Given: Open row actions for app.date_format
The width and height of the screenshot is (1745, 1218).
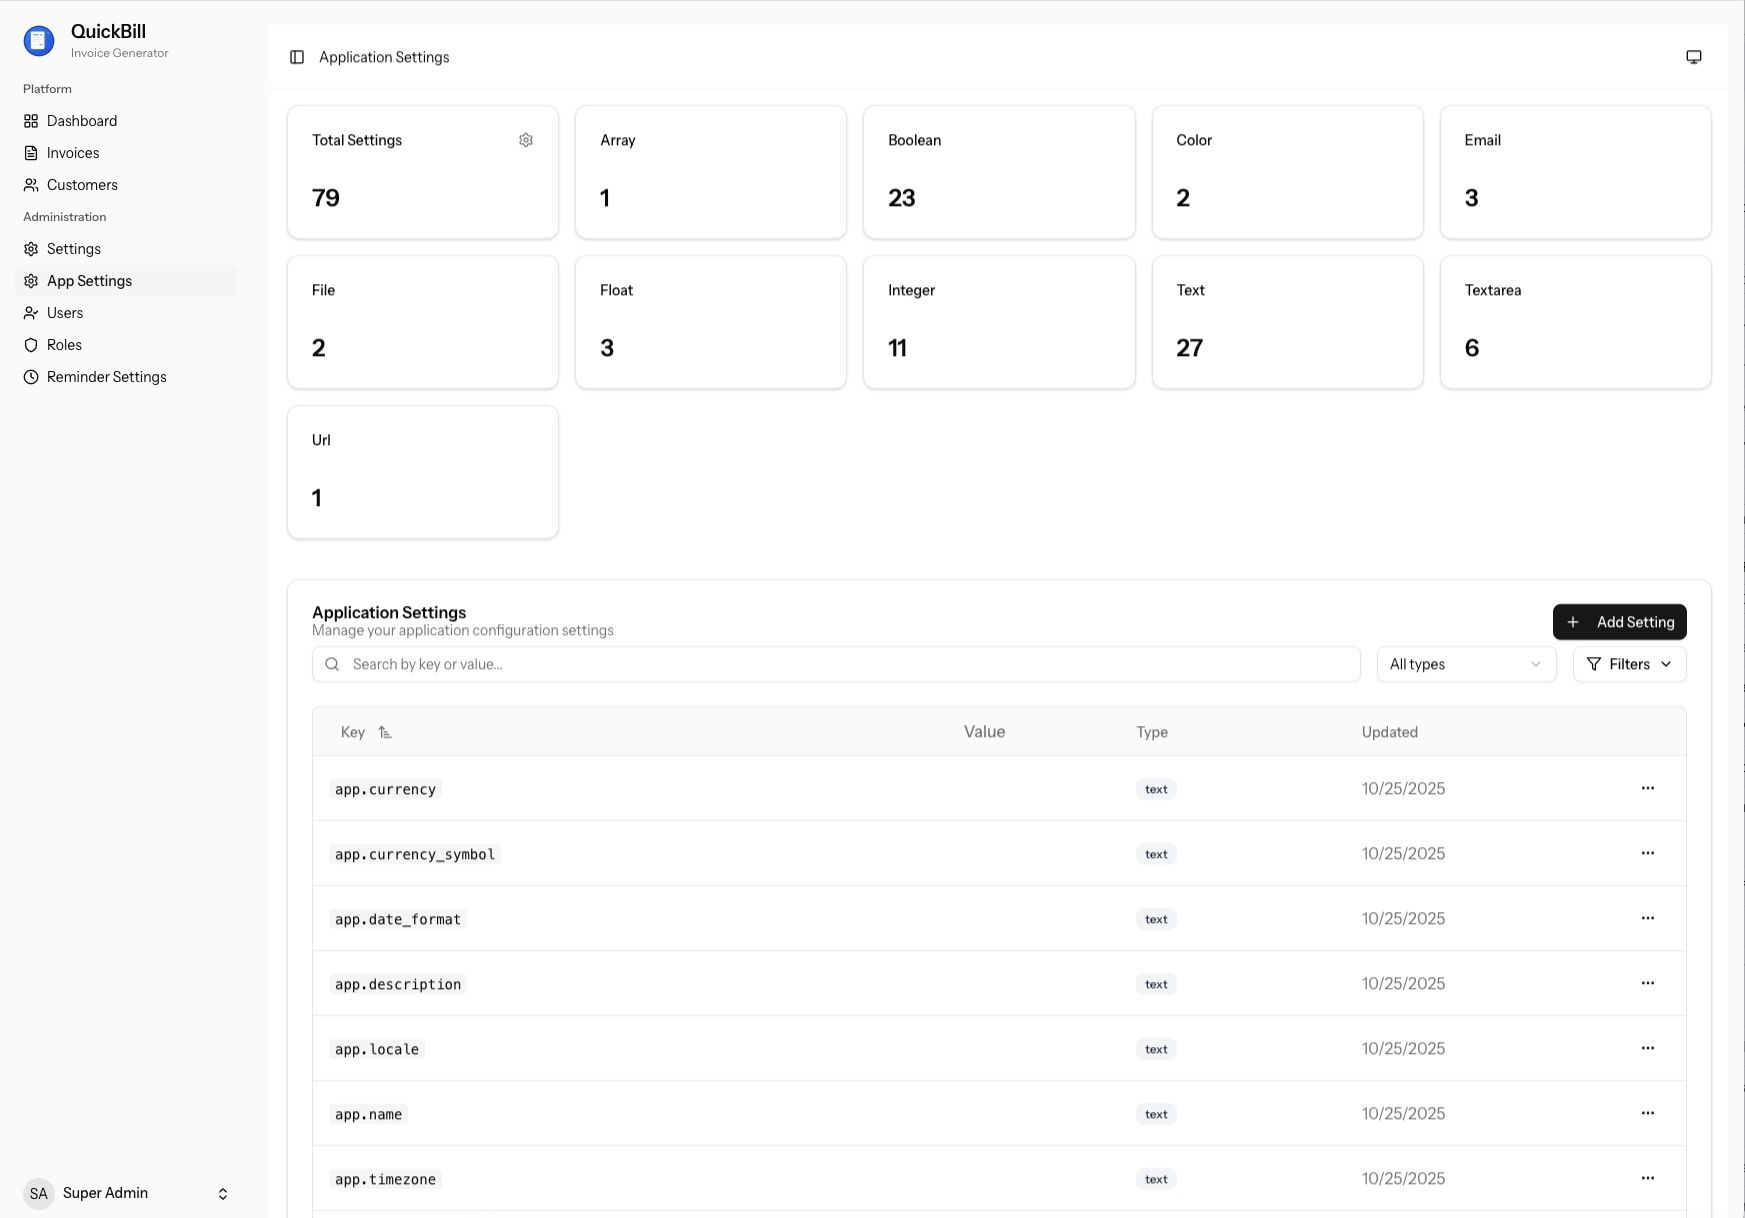Looking at the screenshot, I should pyautogui.click(x=1647, y=918).
